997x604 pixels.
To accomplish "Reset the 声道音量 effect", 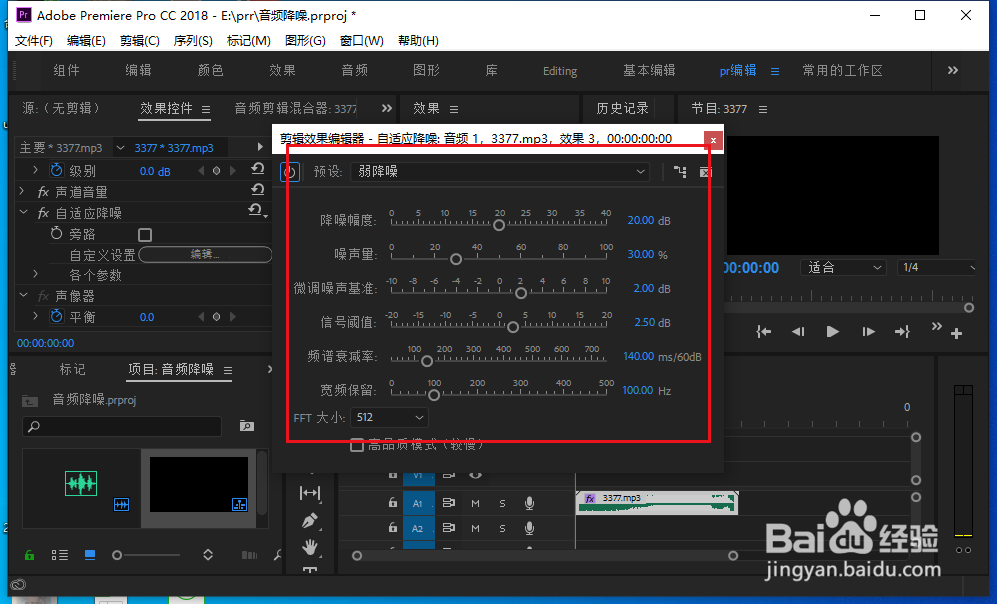I will (x=258, y=190).
